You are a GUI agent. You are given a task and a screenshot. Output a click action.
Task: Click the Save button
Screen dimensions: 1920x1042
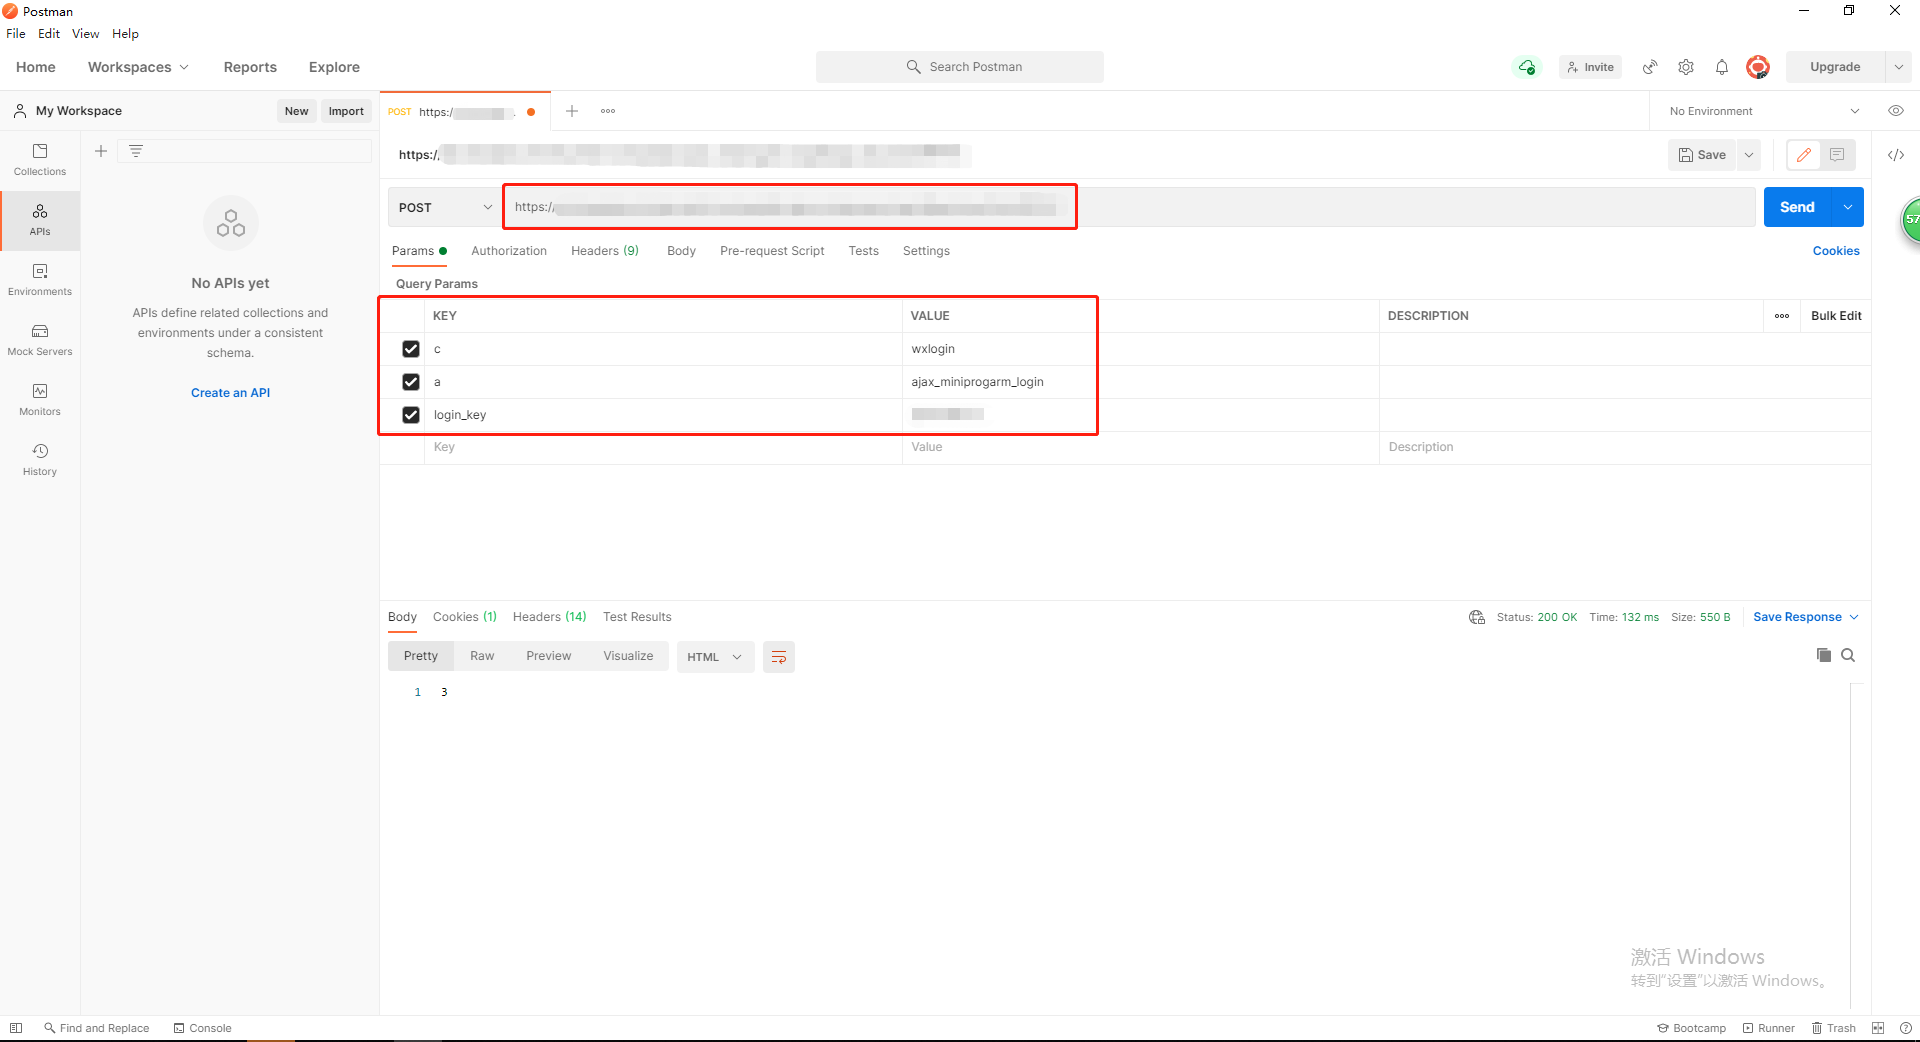point(1702,155)
